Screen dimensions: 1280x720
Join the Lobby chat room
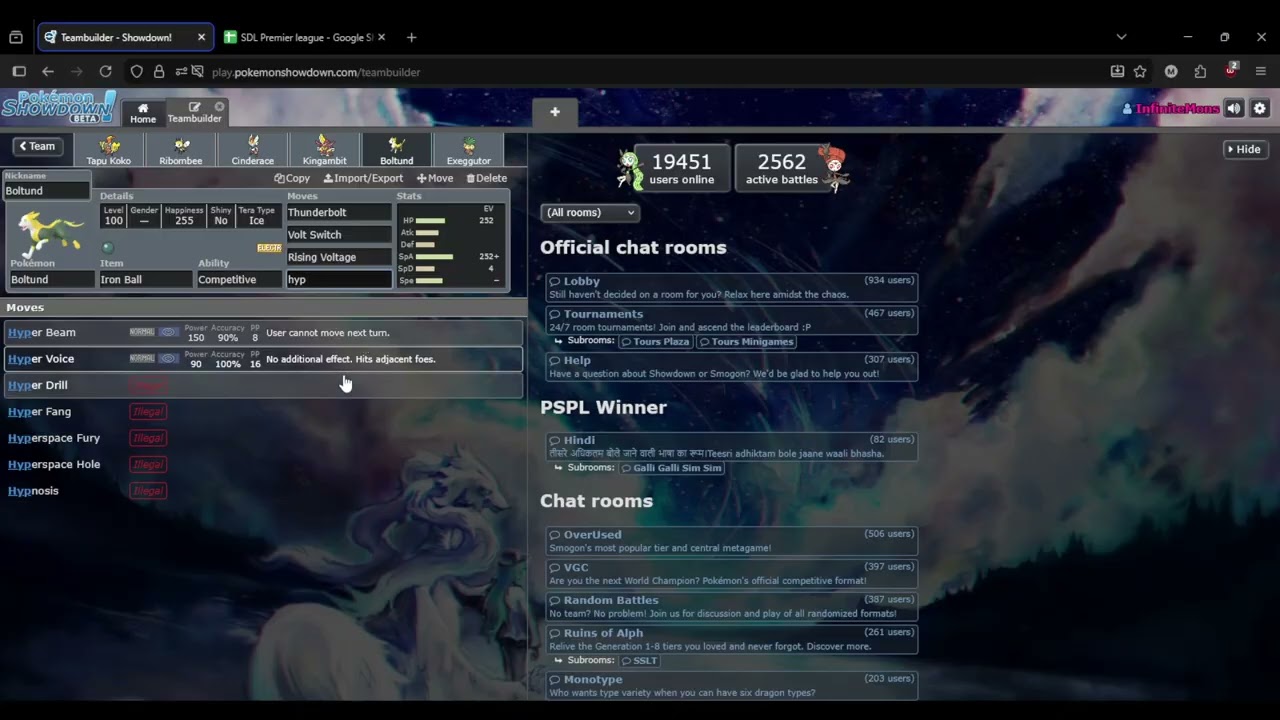click(x=731, y=287)
